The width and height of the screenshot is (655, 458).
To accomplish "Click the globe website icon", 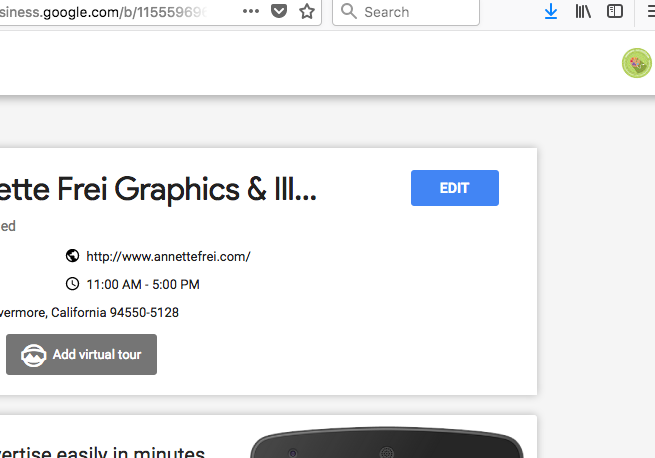I will tap(72, 256).
